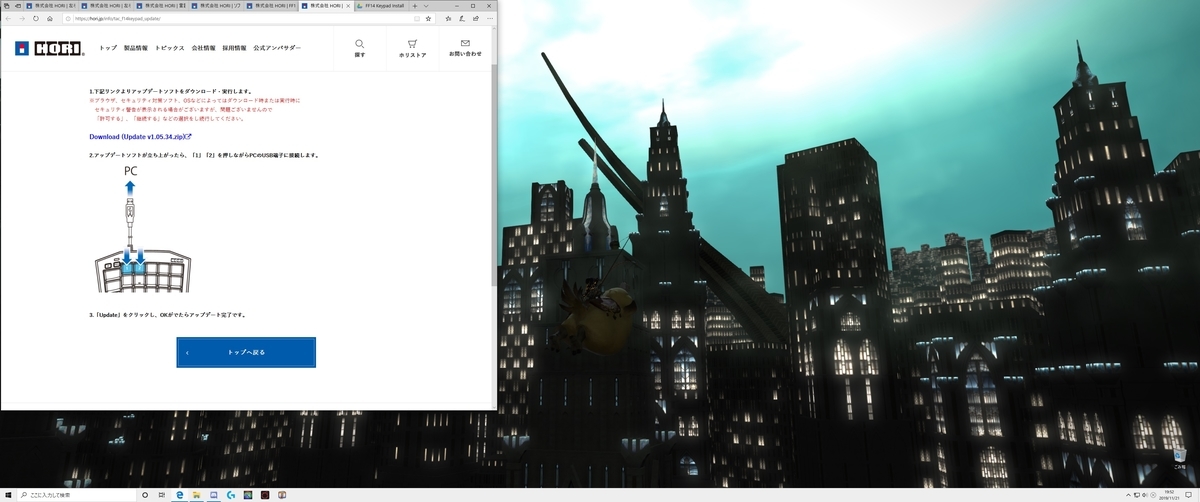
Task: Open the Action Center notification icon
Action: [1188, 495]
